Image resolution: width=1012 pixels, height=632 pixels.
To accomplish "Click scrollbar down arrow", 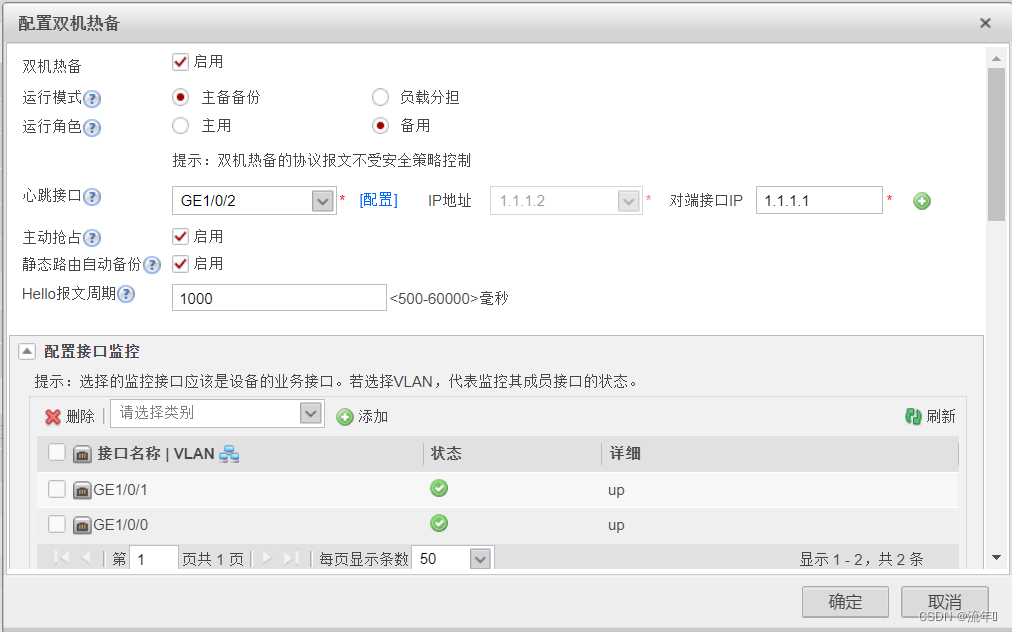I will pos(997,558).
